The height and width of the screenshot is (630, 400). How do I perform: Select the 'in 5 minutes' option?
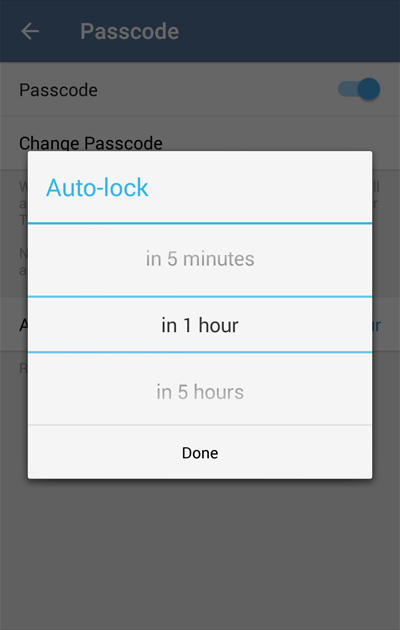(x=200, y=259)
